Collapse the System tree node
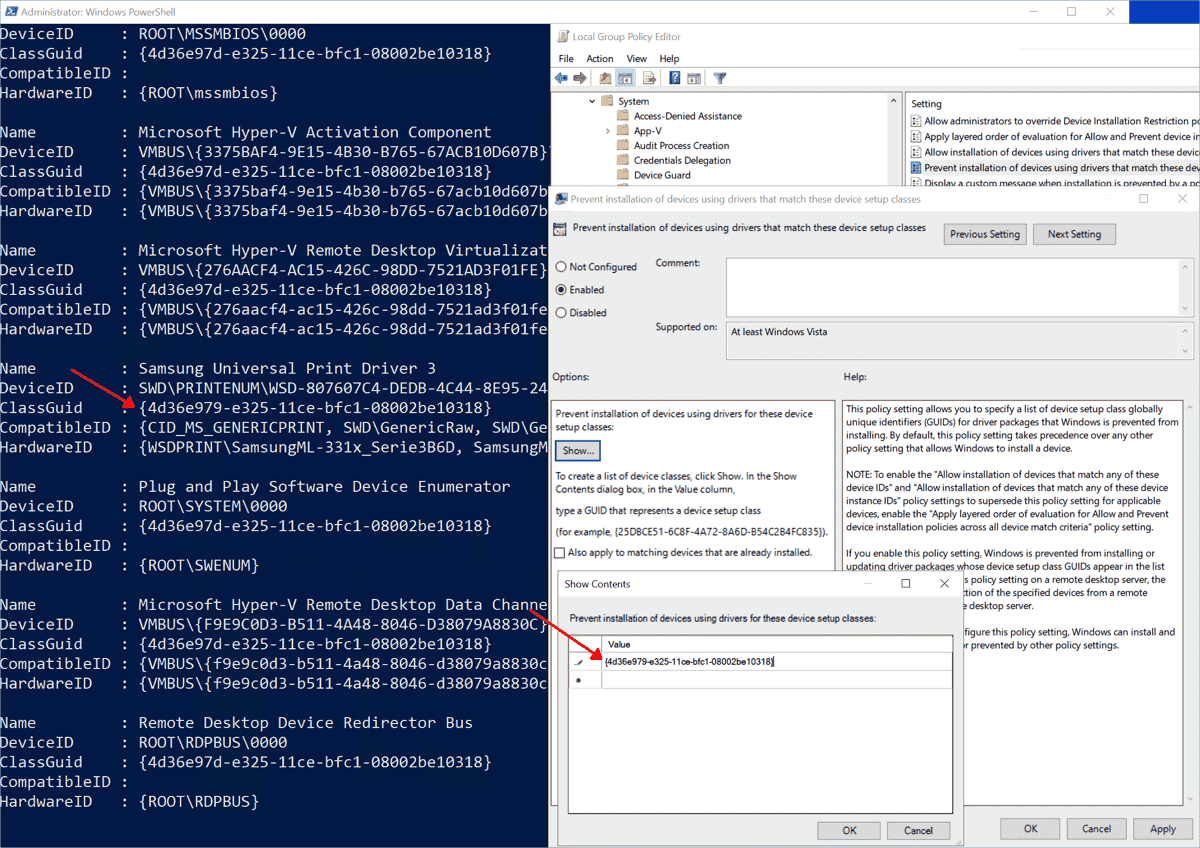The image size is (1200, 848). (x=591, y=101)
